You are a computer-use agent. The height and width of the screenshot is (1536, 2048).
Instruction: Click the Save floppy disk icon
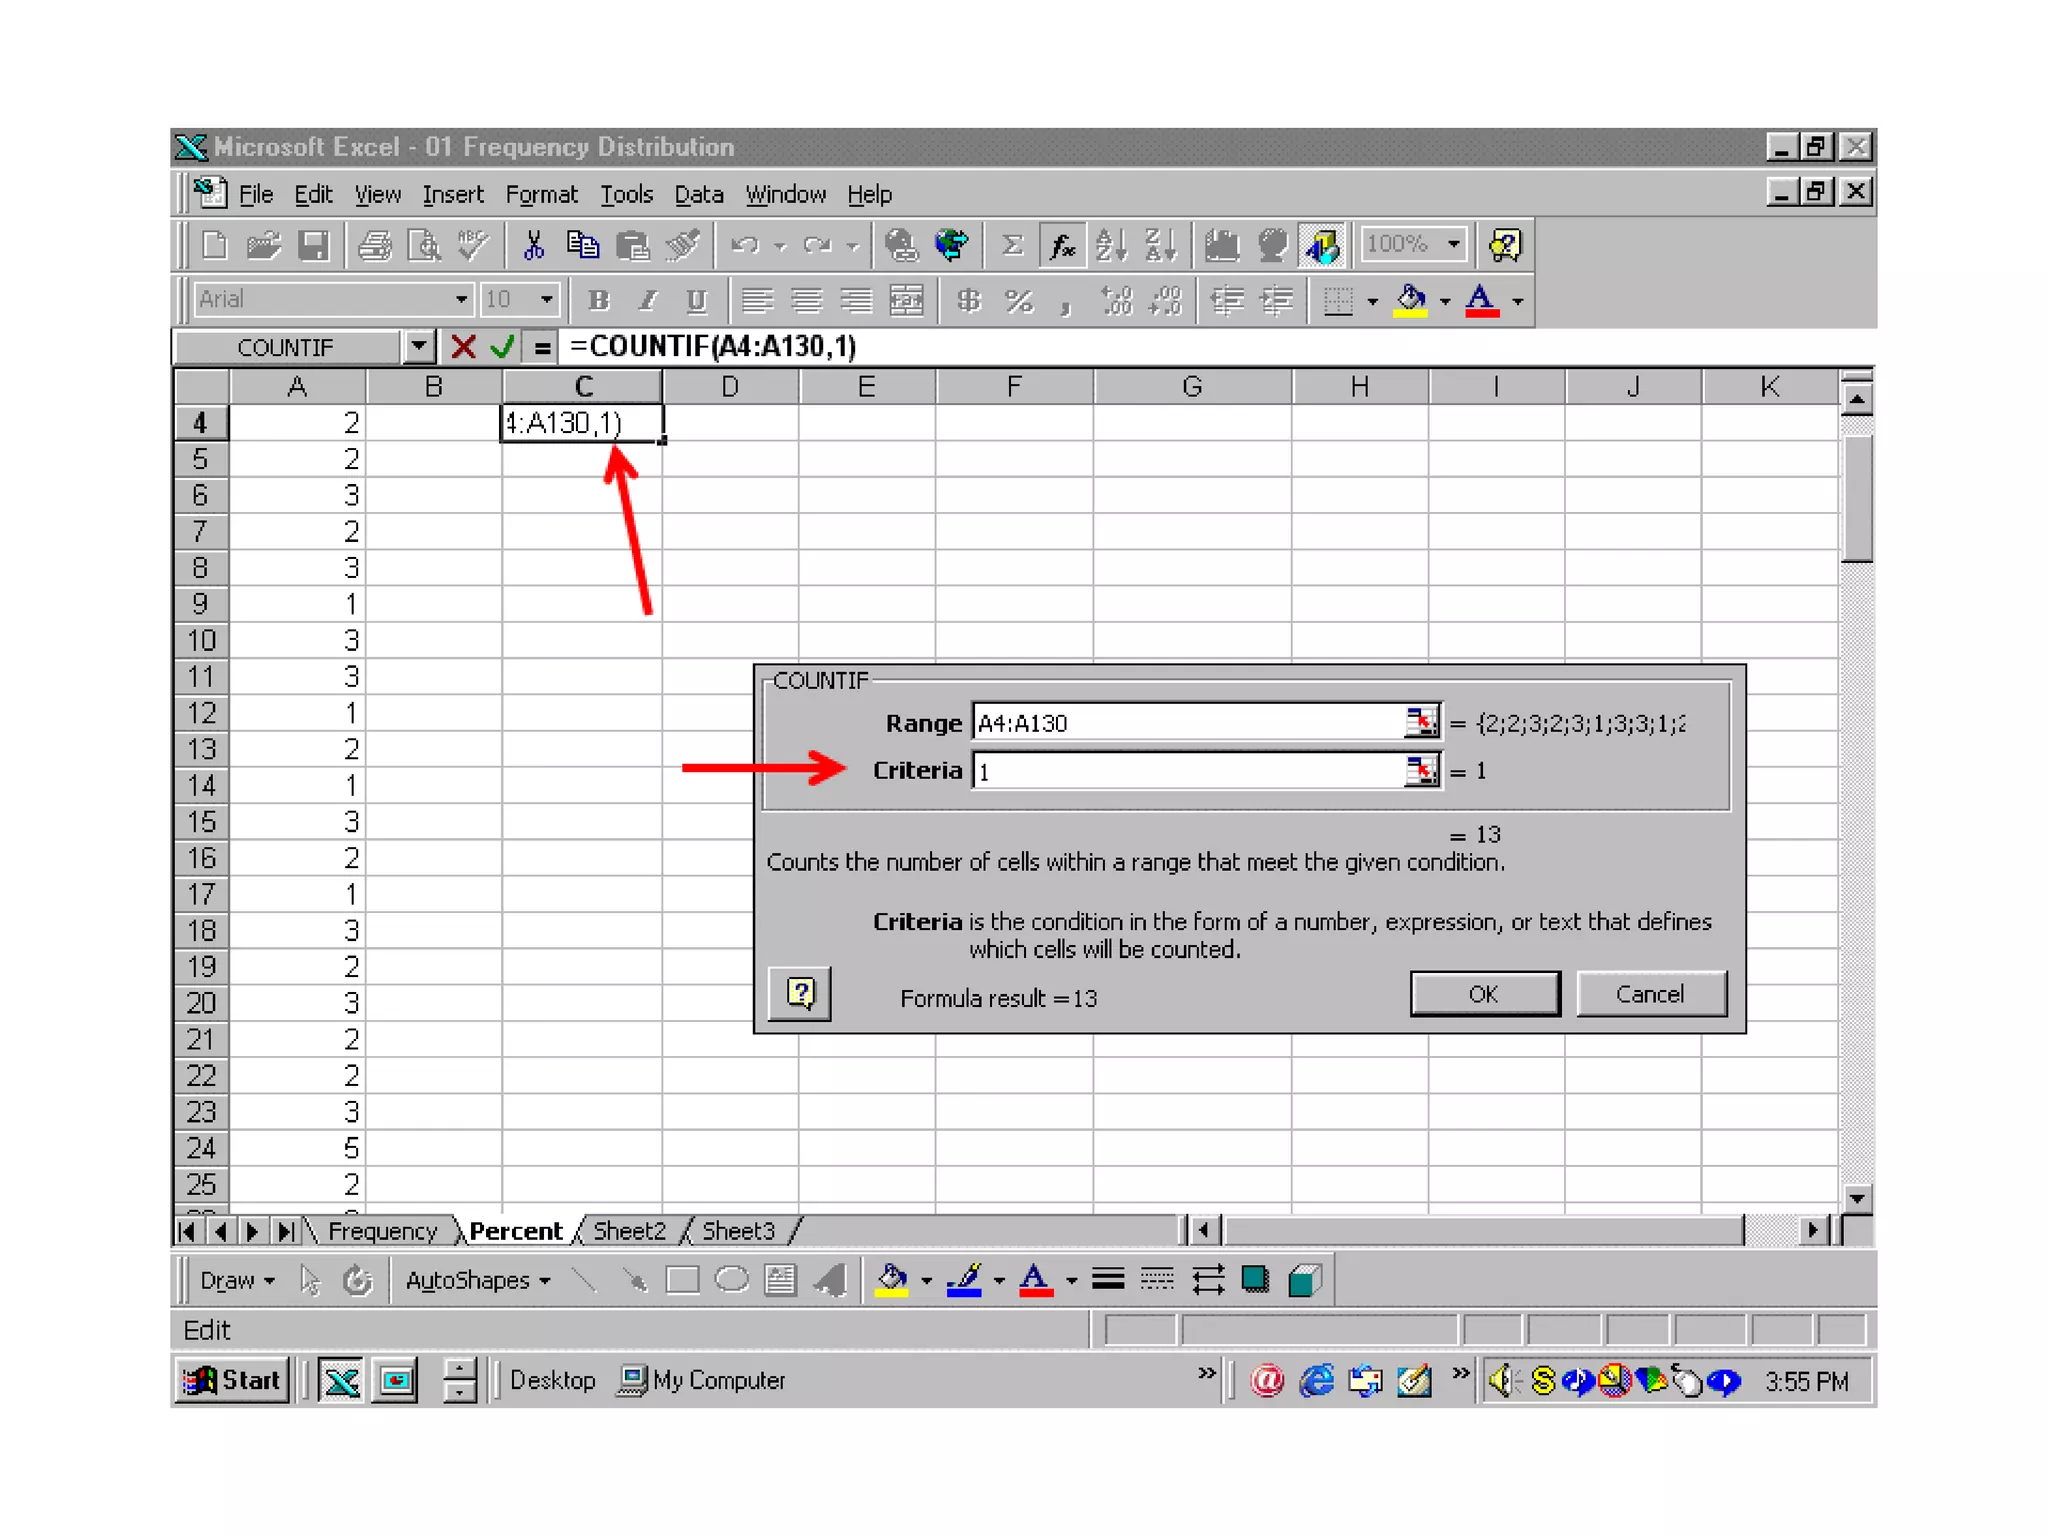[313, 245]
